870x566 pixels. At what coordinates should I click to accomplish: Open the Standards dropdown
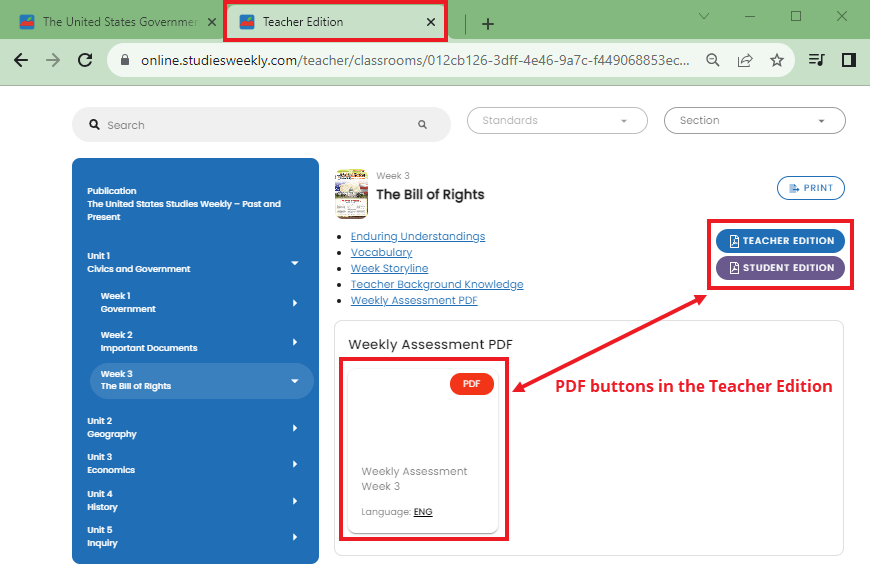click(x=557, y=120)
